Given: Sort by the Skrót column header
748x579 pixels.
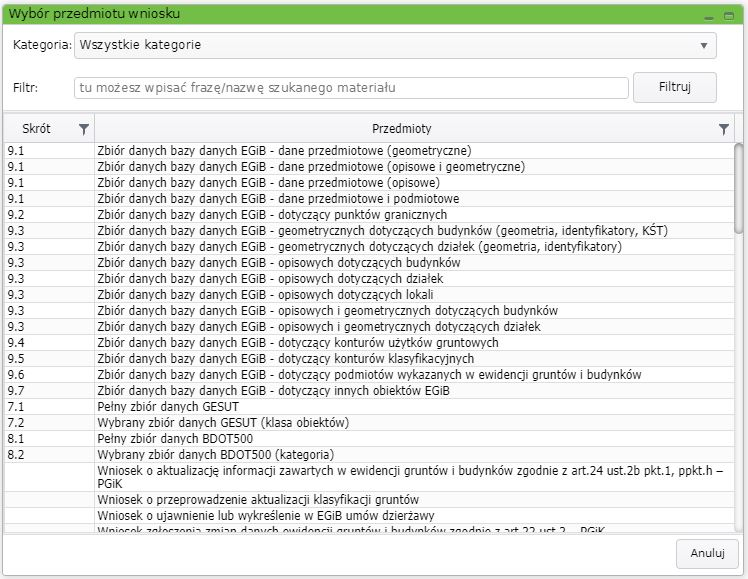Looking at the screenshot, I should tap(40, 129).
